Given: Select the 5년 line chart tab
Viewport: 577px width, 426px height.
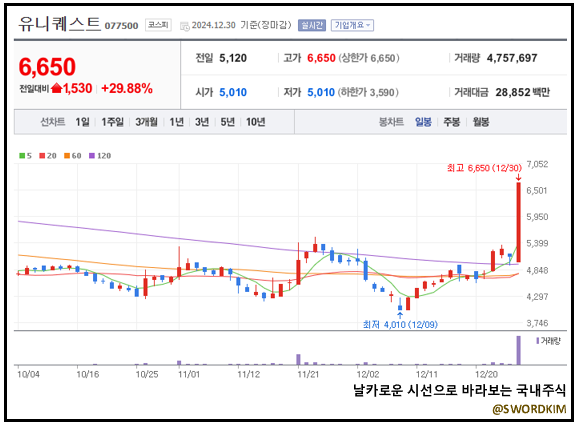Looking at the screenshot, I should pos(228,122).
